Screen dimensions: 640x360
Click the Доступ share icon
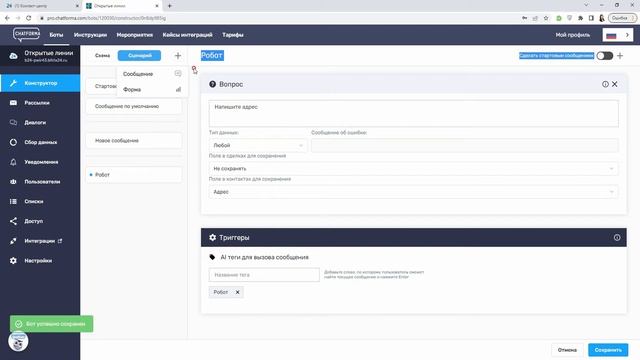(x=13, y=221)
